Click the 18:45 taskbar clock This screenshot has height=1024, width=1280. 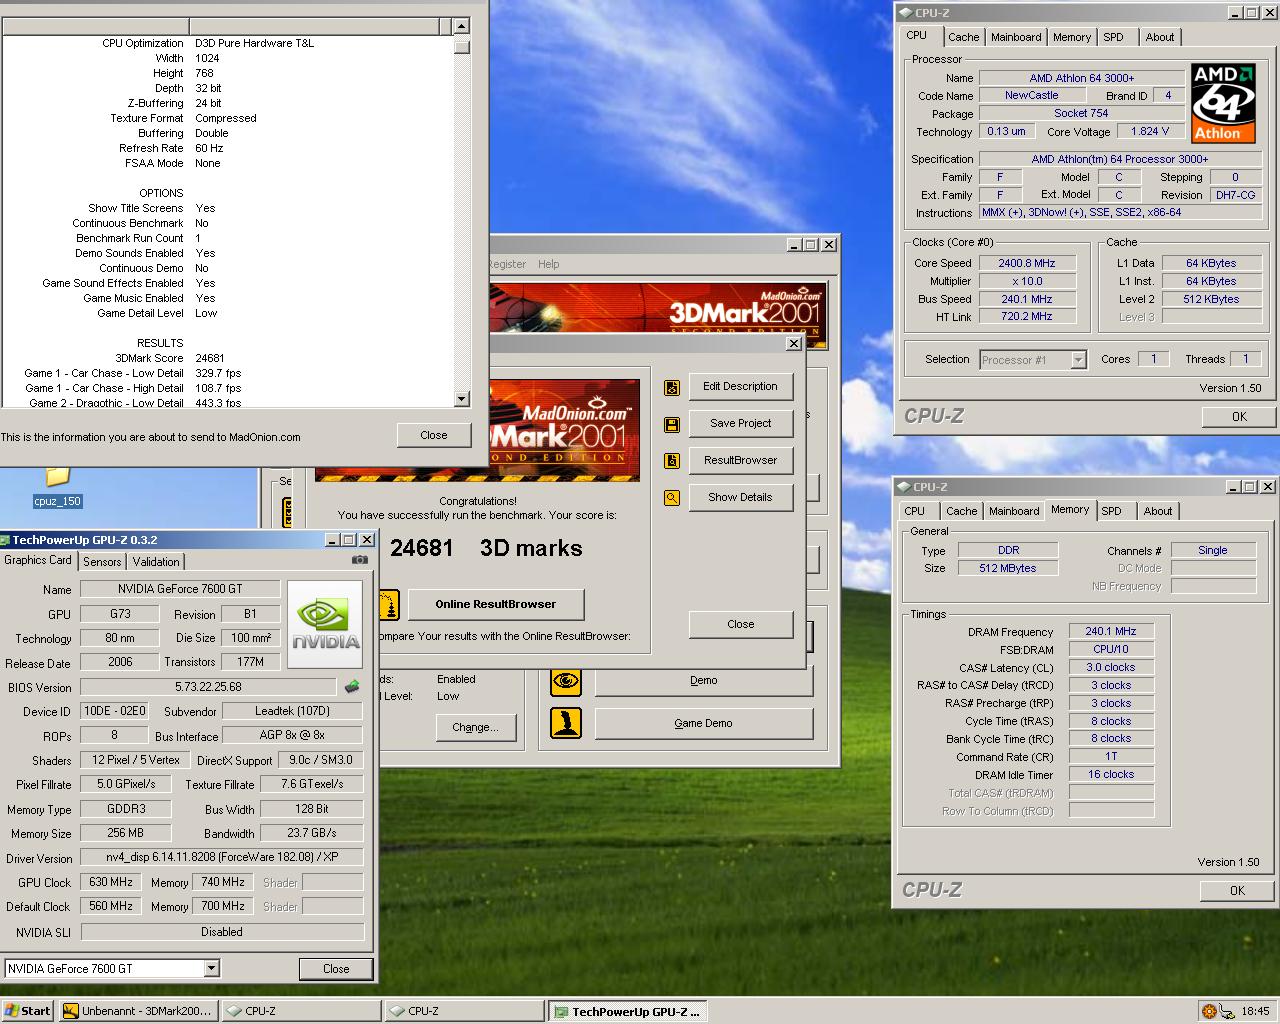point(1255,1011)
